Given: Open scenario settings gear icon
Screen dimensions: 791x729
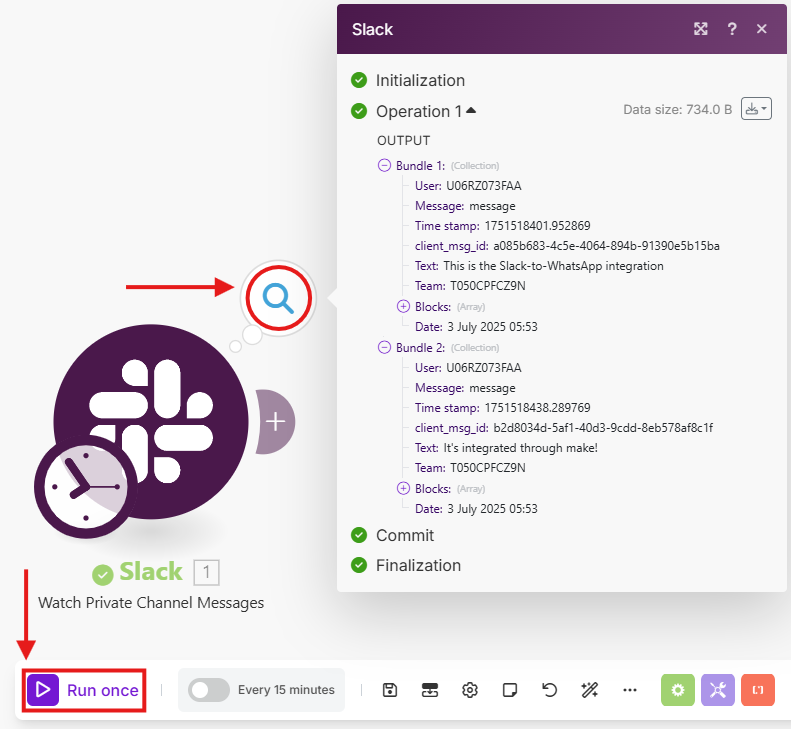Looking at the screenshot, I should tap(470, 690).
